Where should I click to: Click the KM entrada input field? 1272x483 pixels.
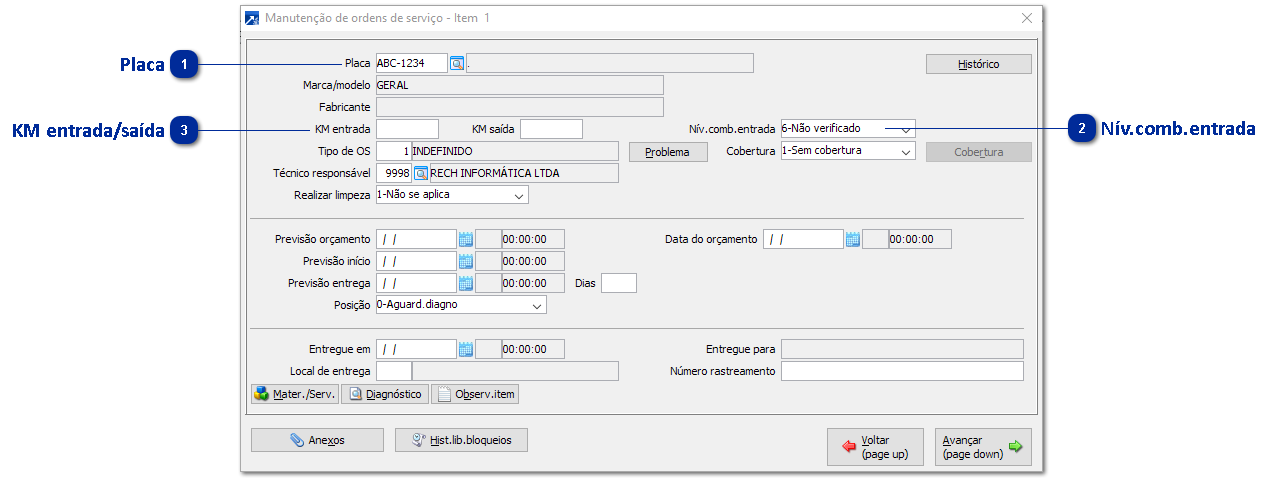407,129
